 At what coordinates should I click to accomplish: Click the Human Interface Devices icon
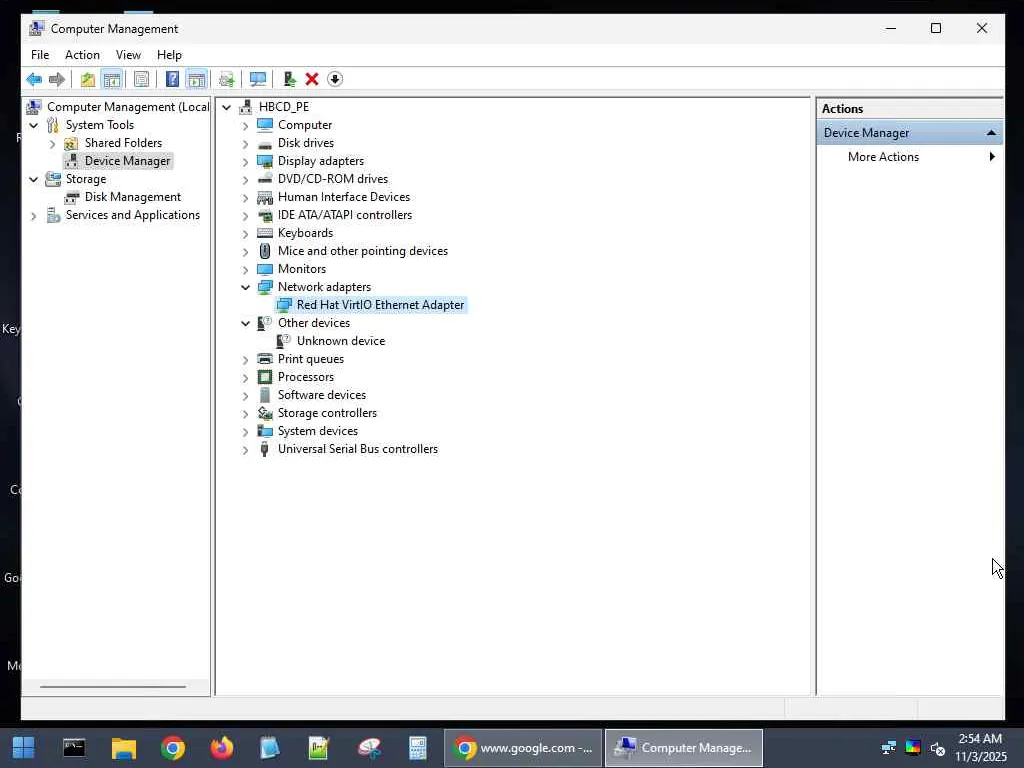tap(264, 197)
